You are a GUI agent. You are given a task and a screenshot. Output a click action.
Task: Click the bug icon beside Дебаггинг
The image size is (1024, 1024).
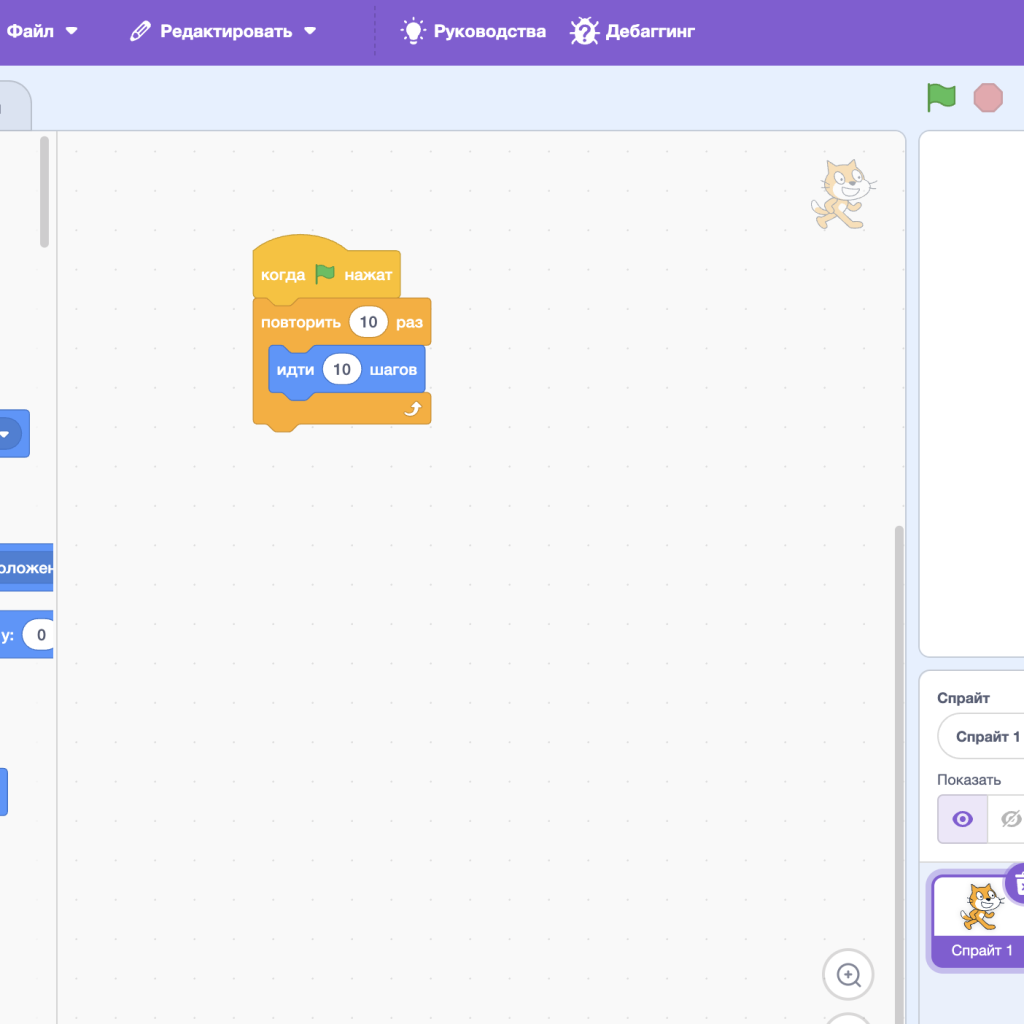(x=584, y=32)
